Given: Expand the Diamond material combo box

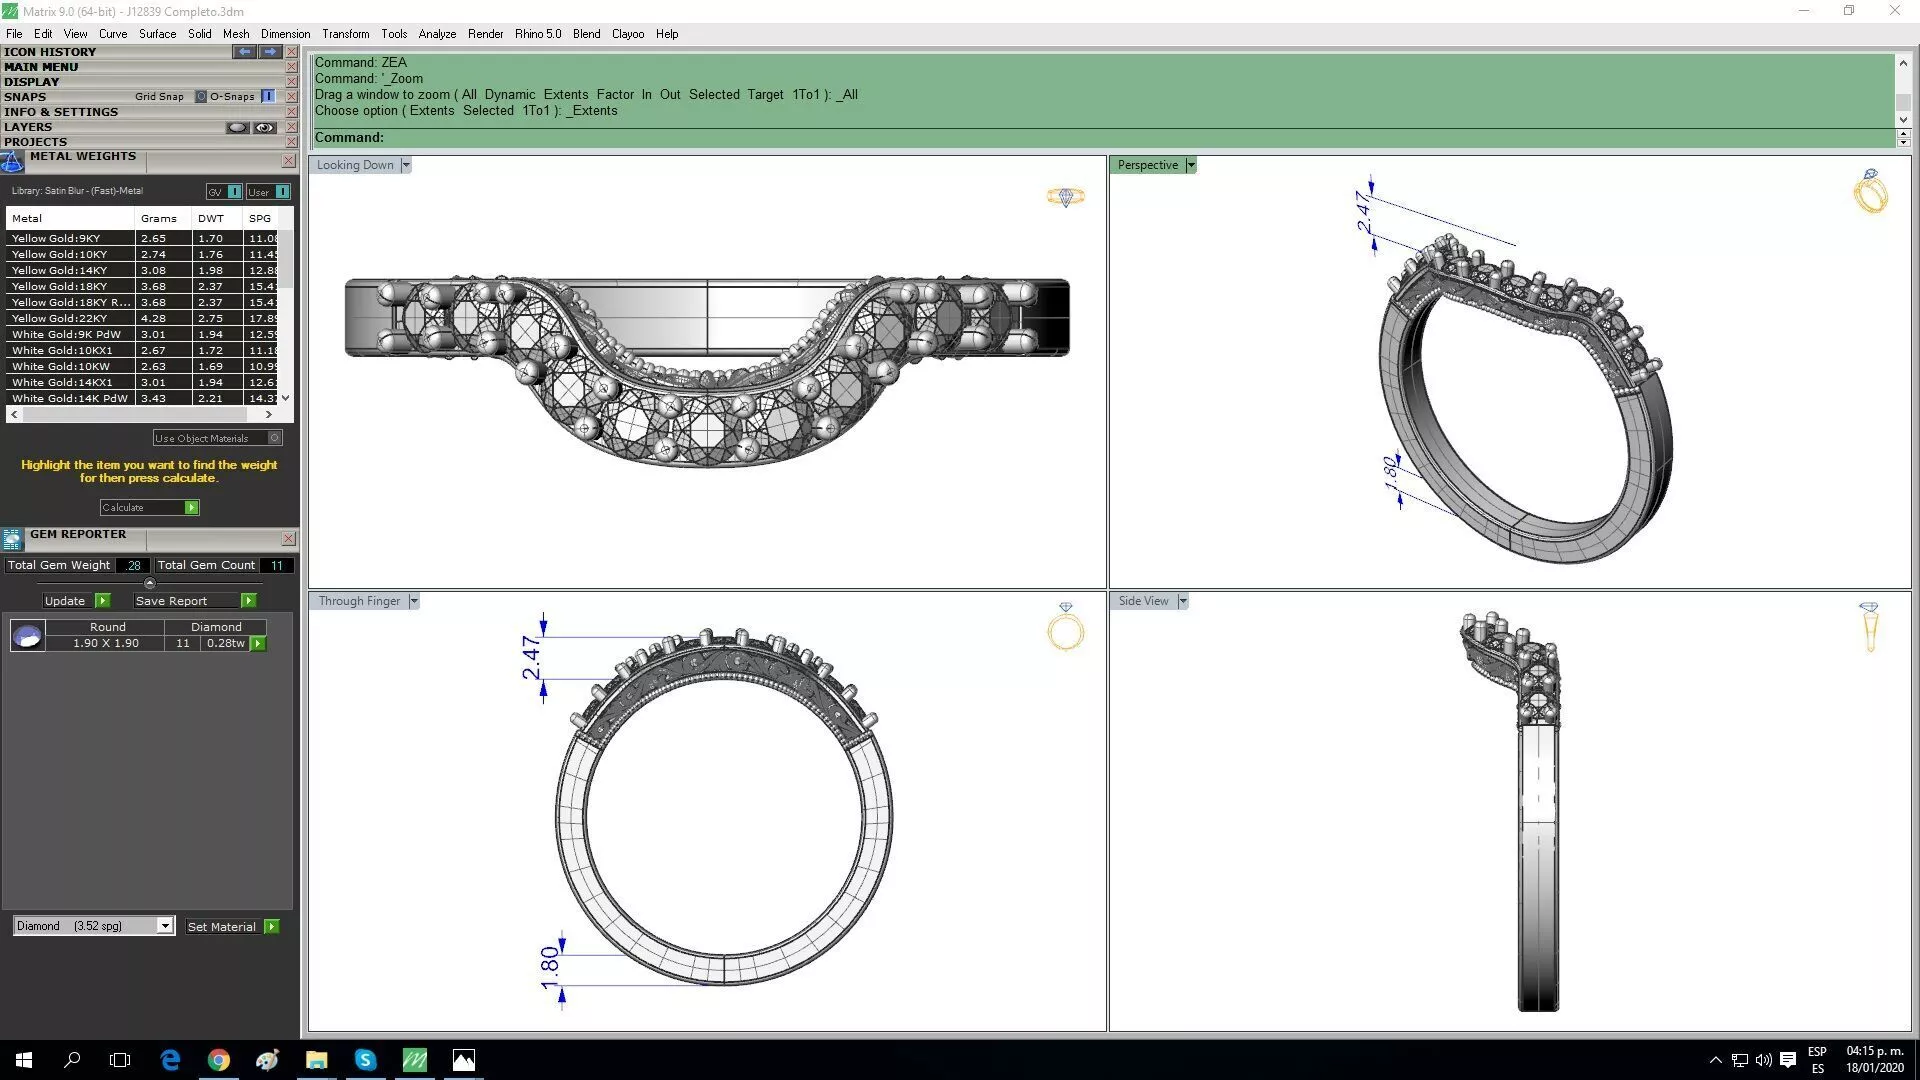Looking at the screenshot, I should [165, 926].
